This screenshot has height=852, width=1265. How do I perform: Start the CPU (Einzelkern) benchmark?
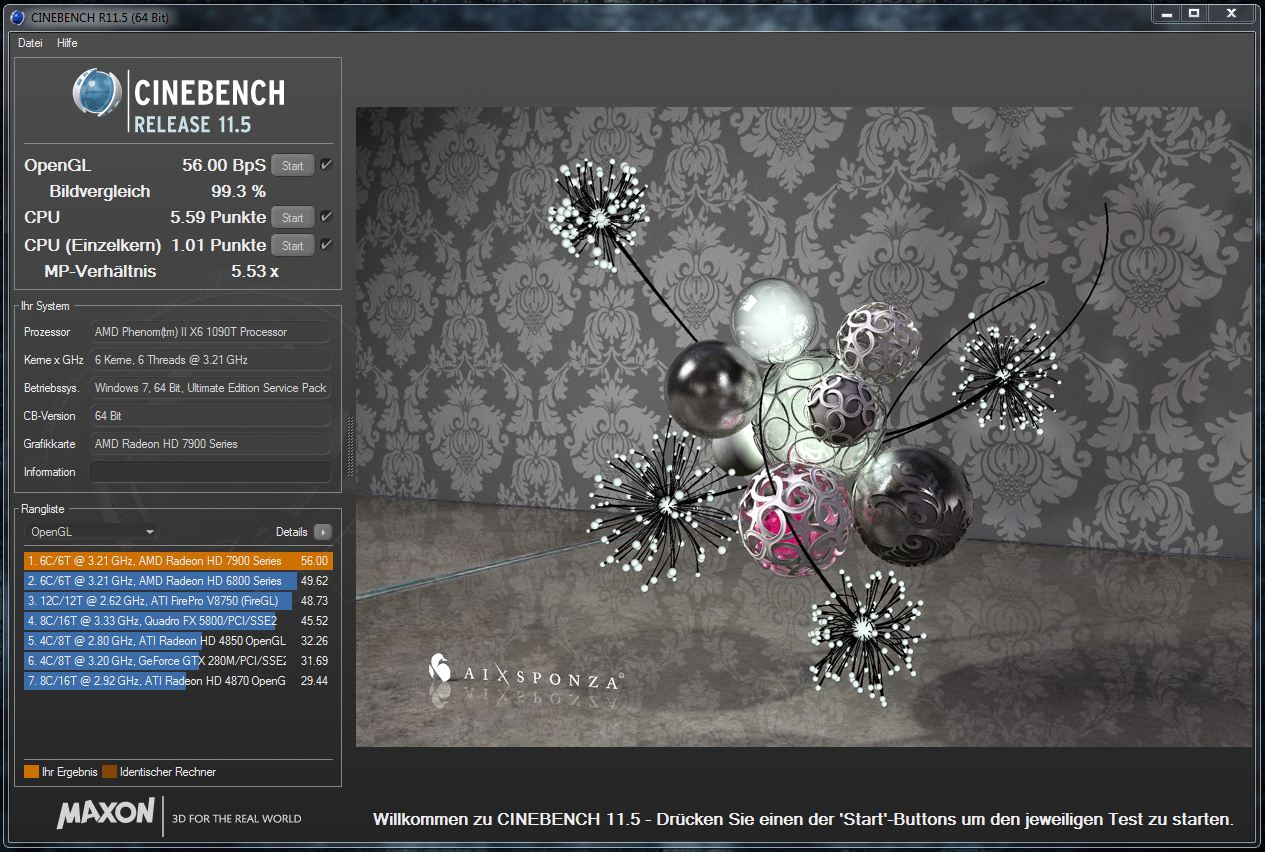[293, 245]
